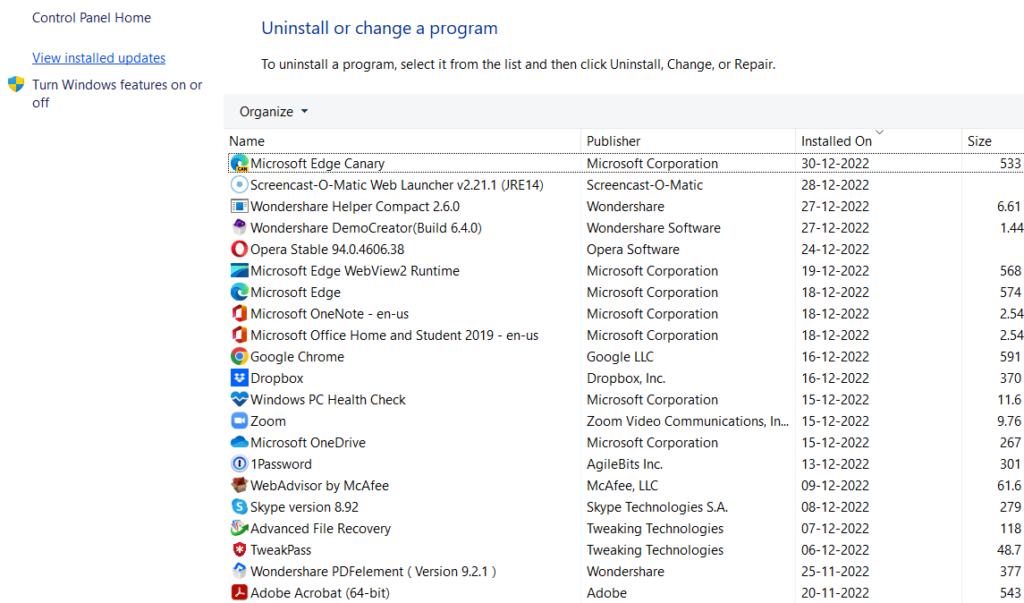Select Microsoft Edge WebView2 Runtime entry
This screenshot has width=1024, height=603.
coord(355,271)
